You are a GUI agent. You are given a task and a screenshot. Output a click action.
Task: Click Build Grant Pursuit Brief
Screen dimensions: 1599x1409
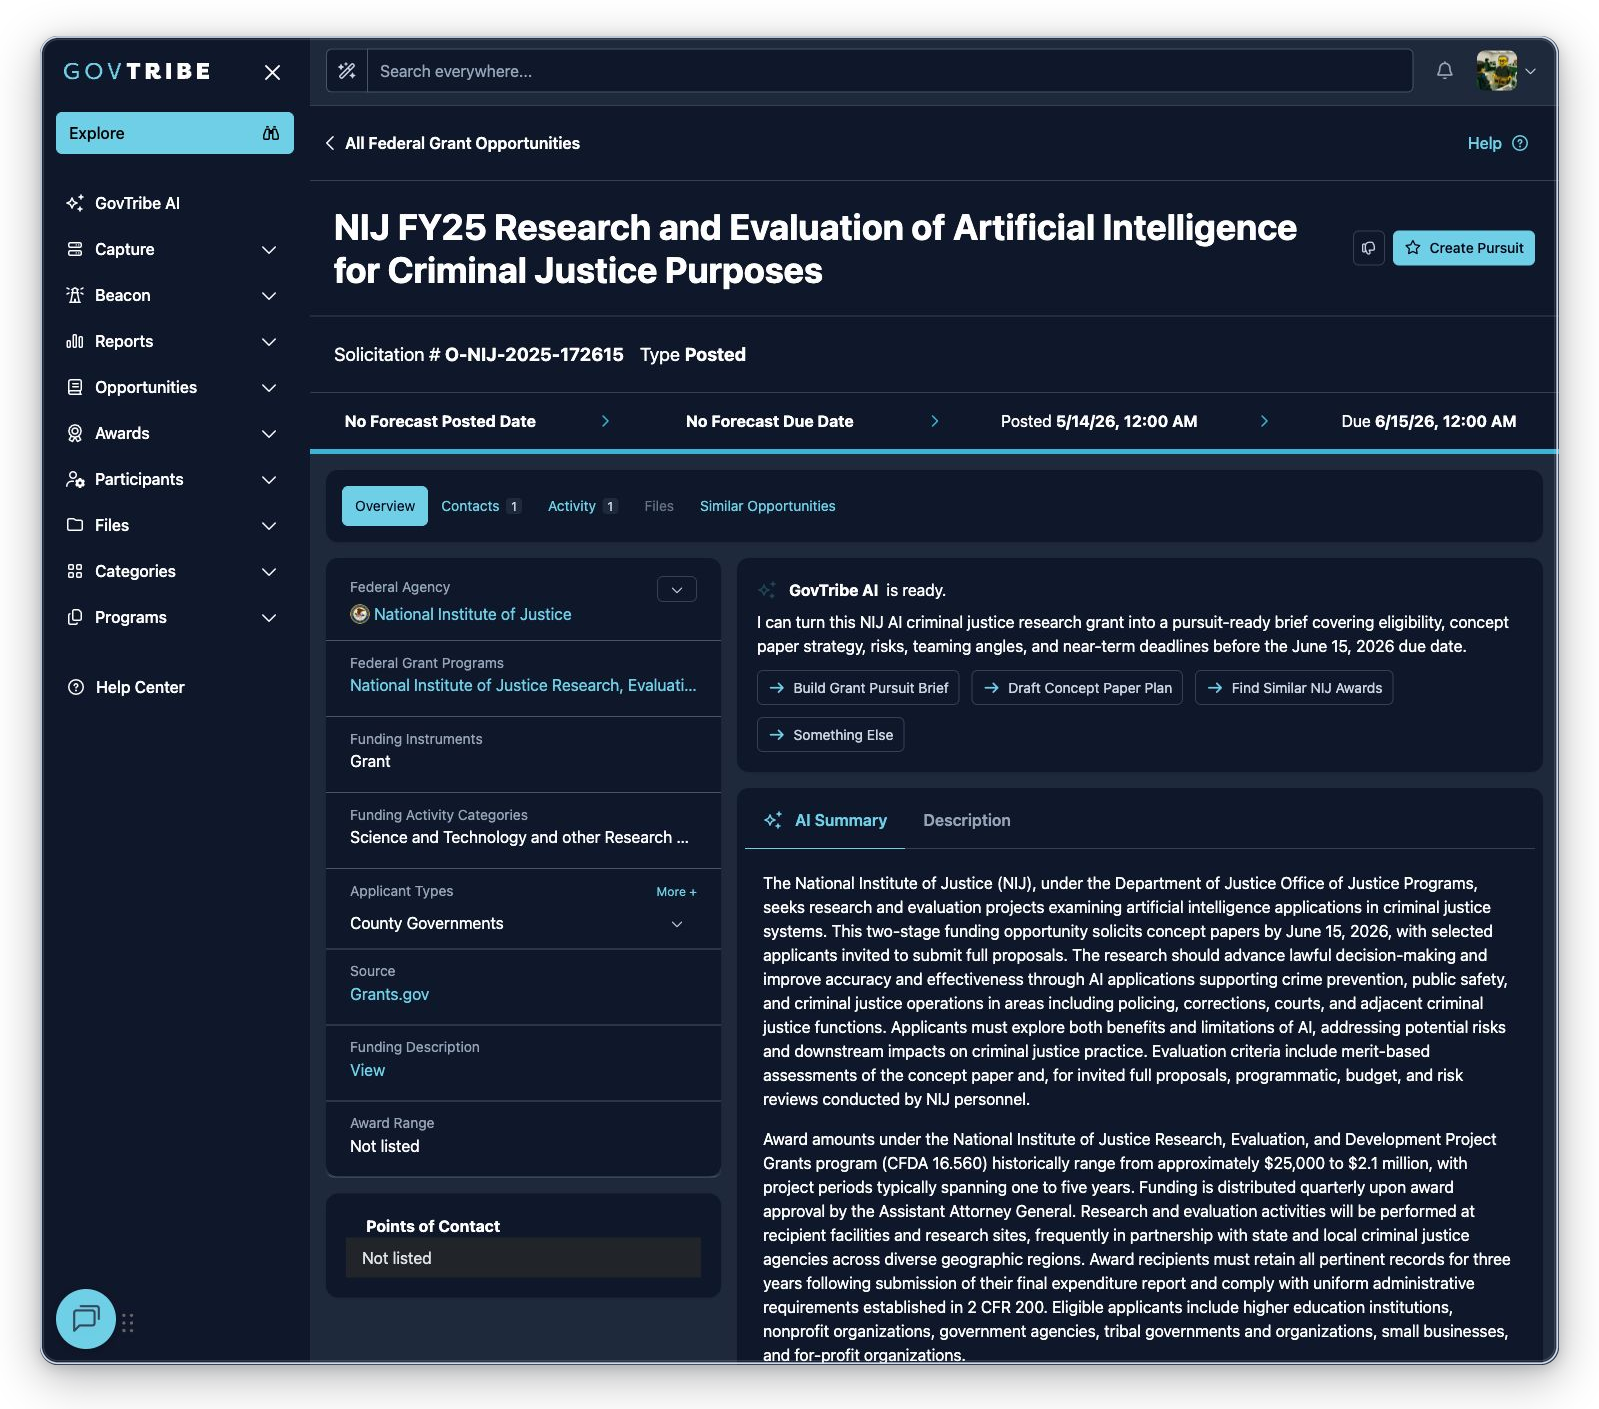[x=858, y=688]
